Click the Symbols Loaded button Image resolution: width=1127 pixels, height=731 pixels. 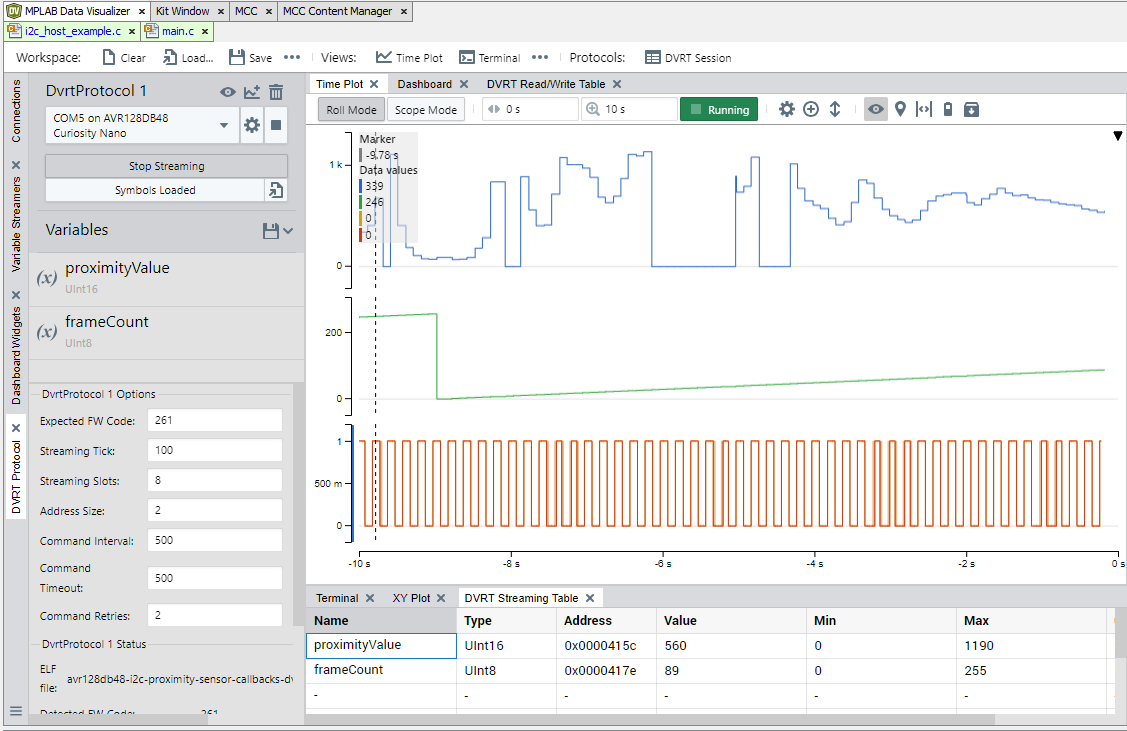(x=155, y=190)
